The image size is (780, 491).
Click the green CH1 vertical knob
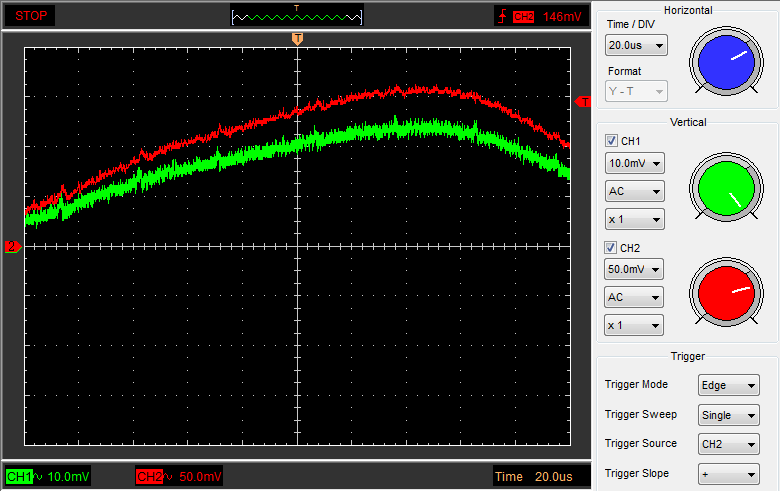coord(724,189)
